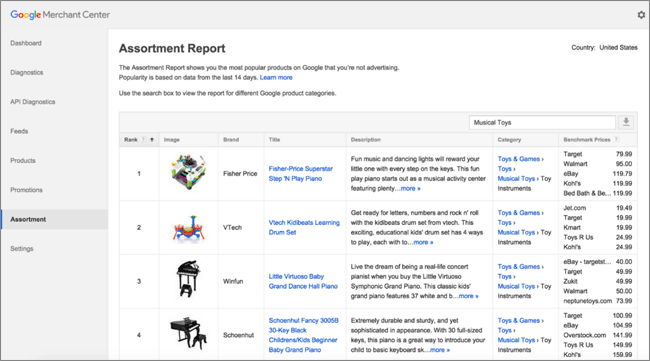Click the Assortment Report heading
650x361 pixels.
tap(172, 48)
